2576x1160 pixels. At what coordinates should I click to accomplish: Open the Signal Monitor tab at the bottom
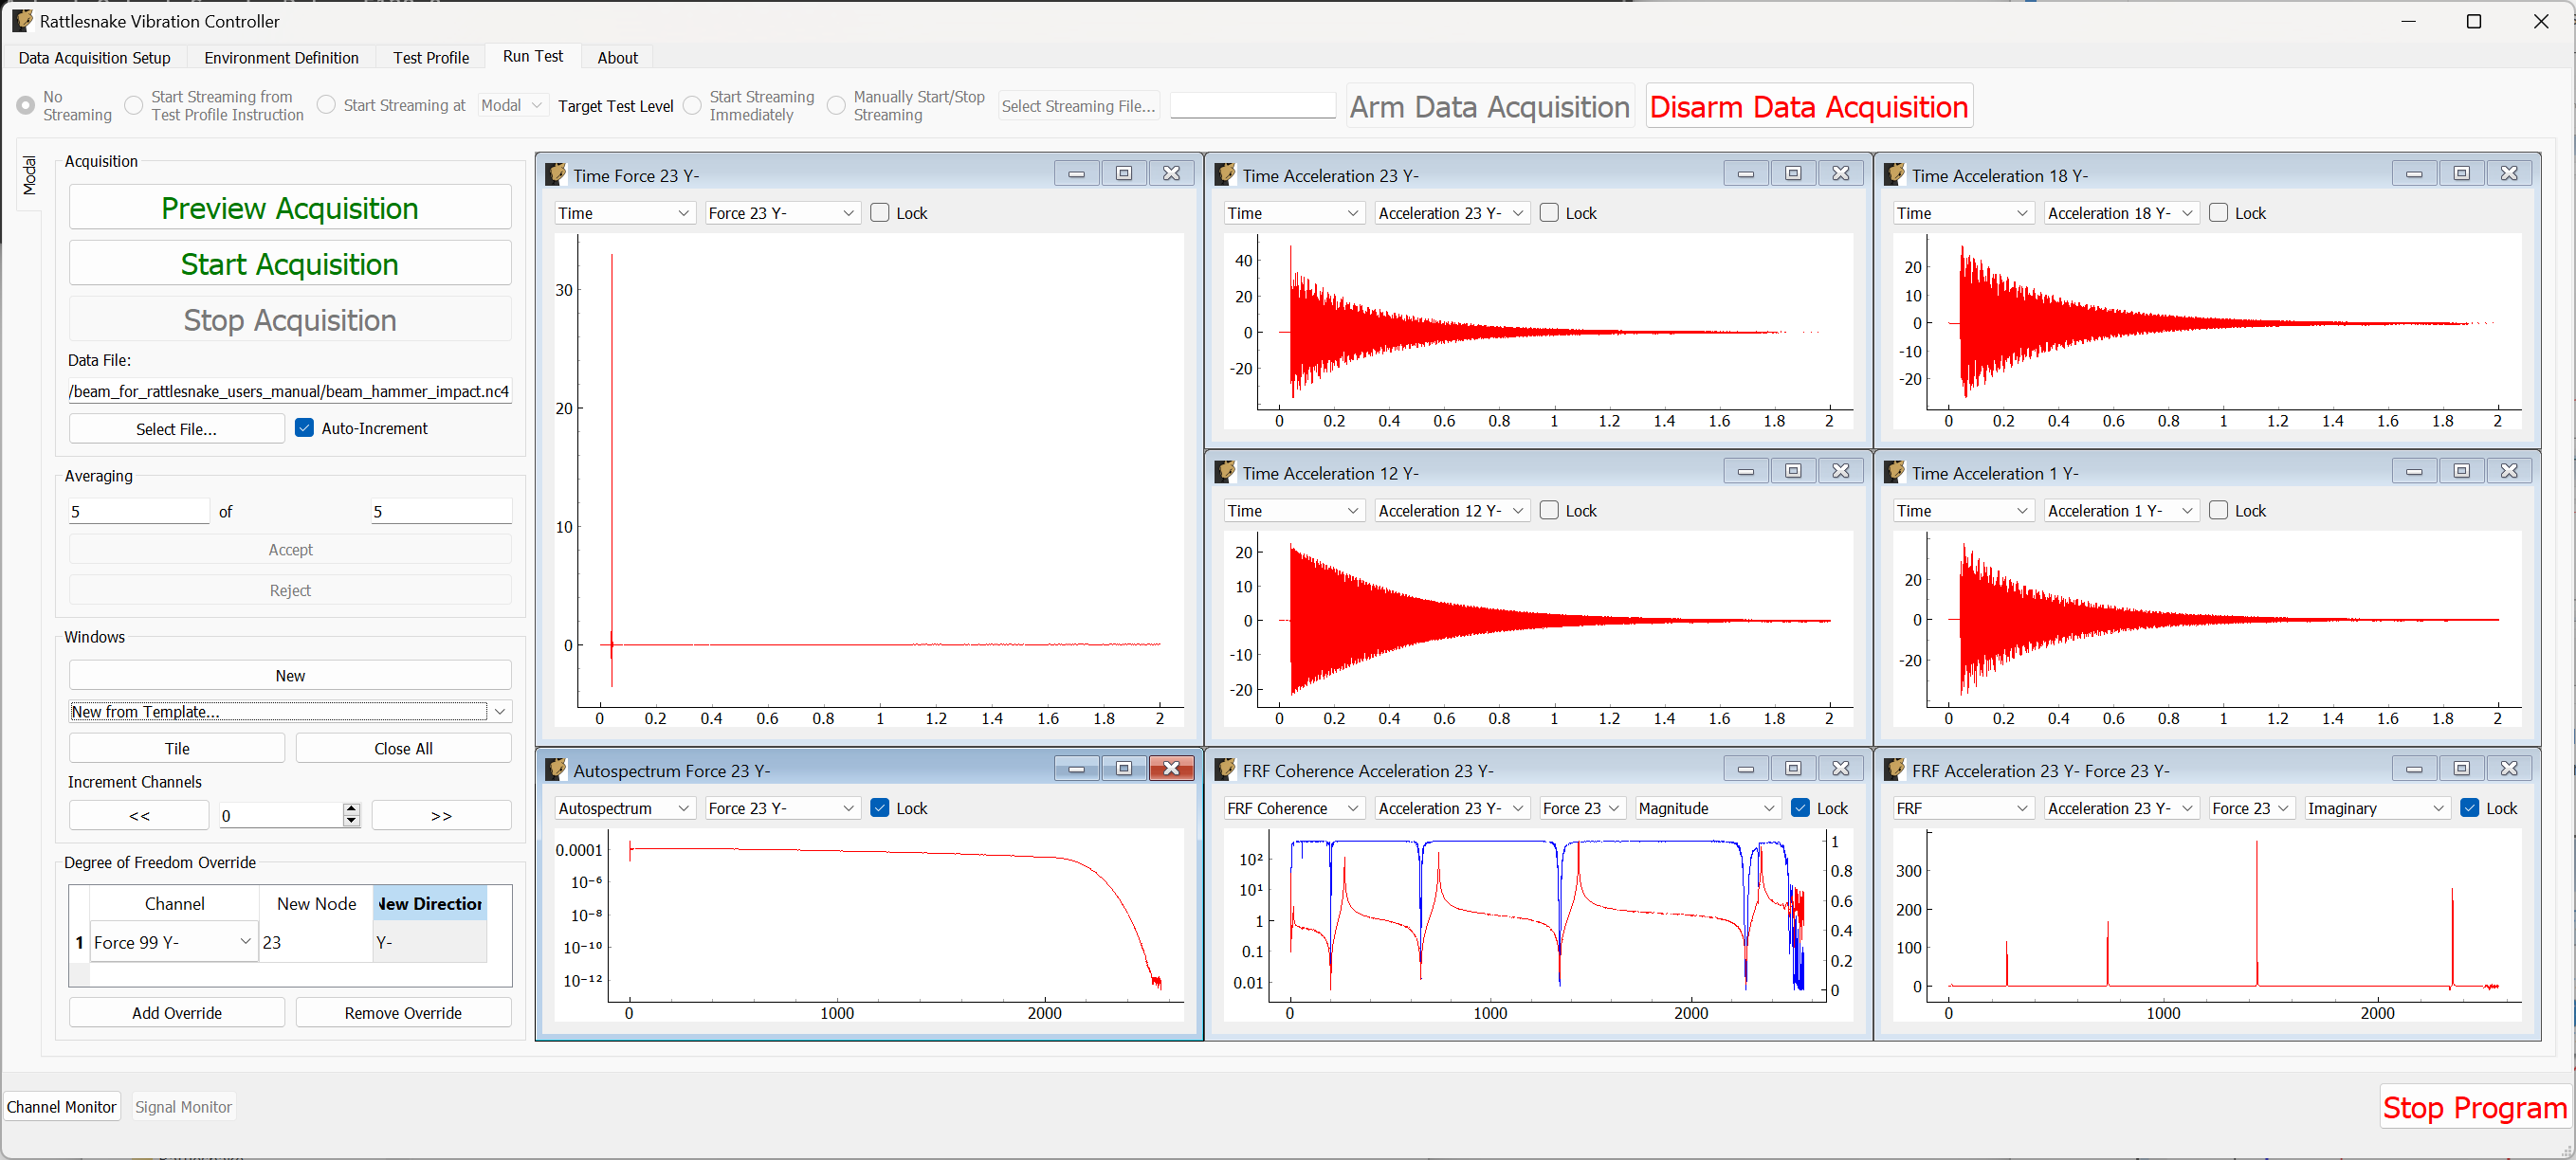[183, 1106]
